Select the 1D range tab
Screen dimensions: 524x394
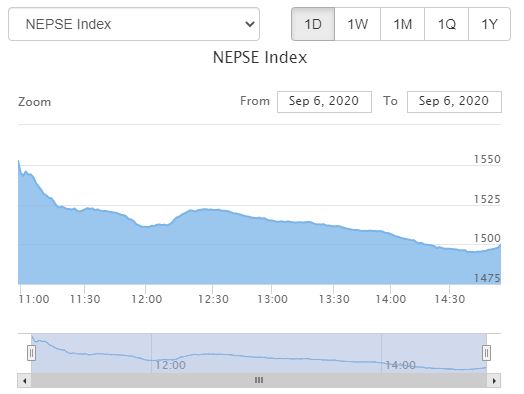313,24
